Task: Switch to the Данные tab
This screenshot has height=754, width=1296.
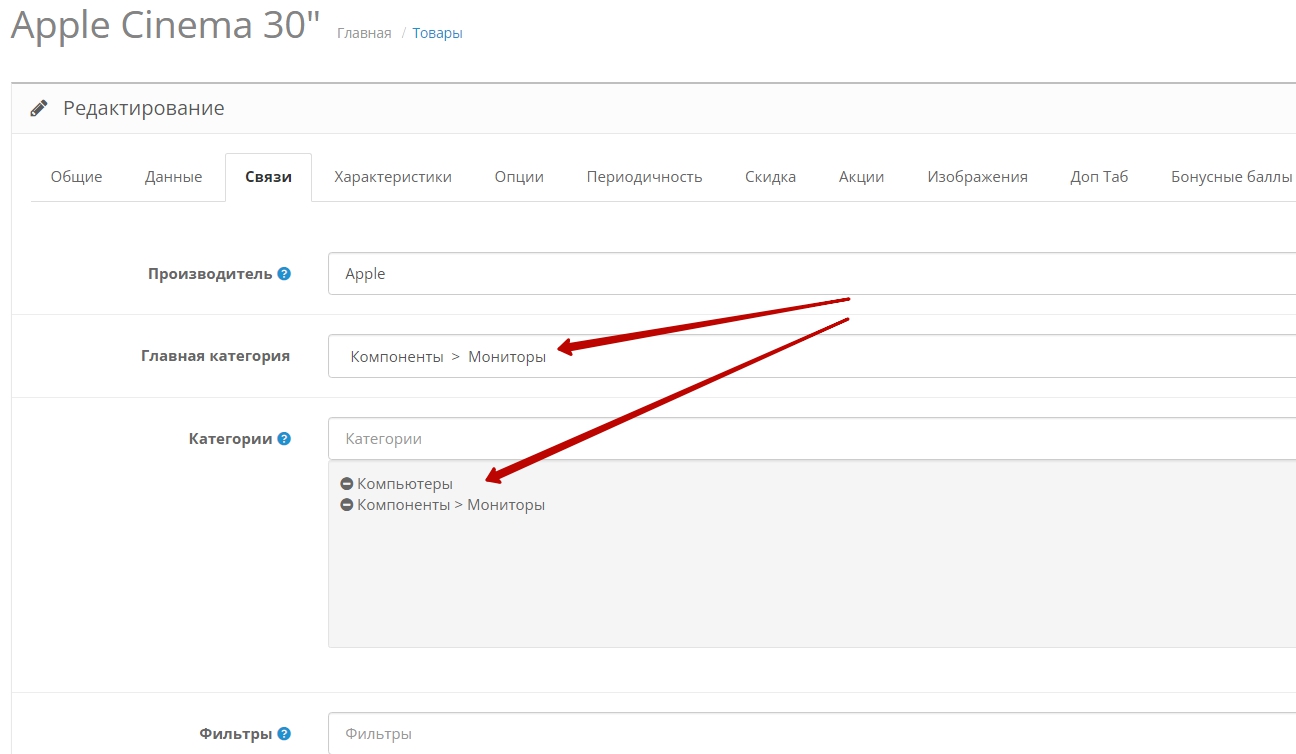Action: point(174,177)
